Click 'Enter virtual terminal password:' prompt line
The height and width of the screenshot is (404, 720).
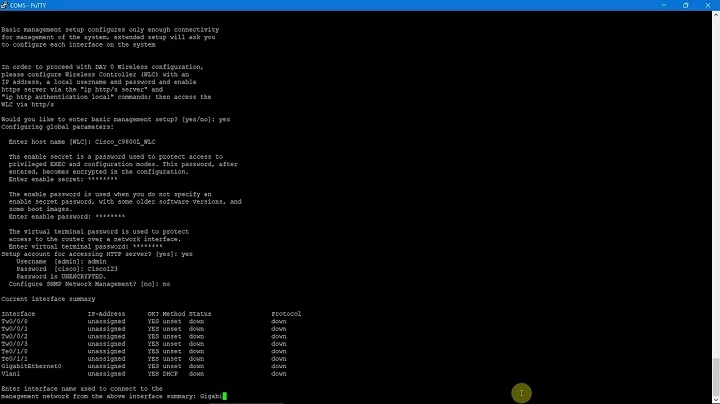click(85, 247)
